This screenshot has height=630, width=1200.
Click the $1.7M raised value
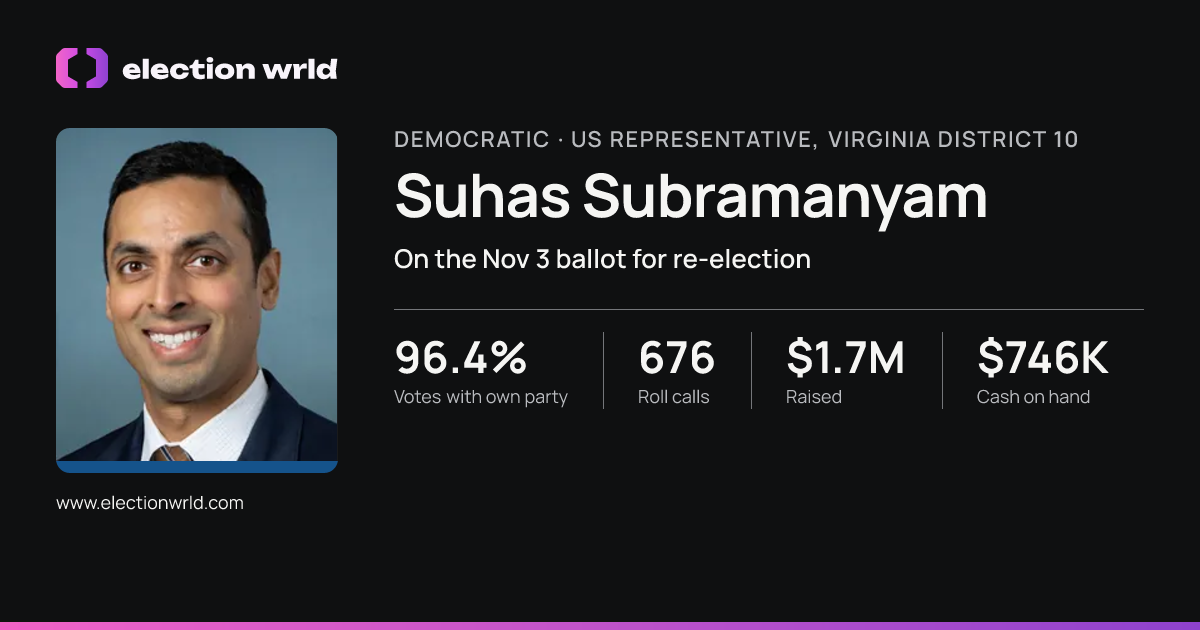click(x=845, y=358)
